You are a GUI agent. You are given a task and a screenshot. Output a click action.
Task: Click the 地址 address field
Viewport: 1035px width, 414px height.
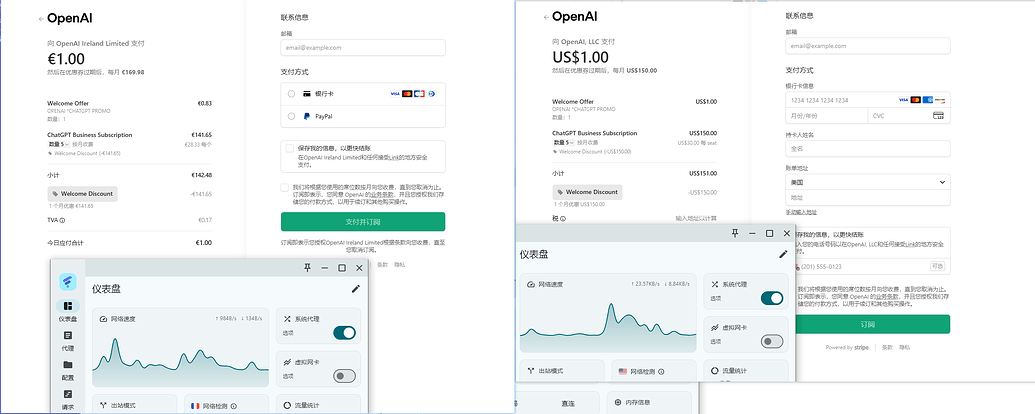pyautogui.click(x=867, y=197)
